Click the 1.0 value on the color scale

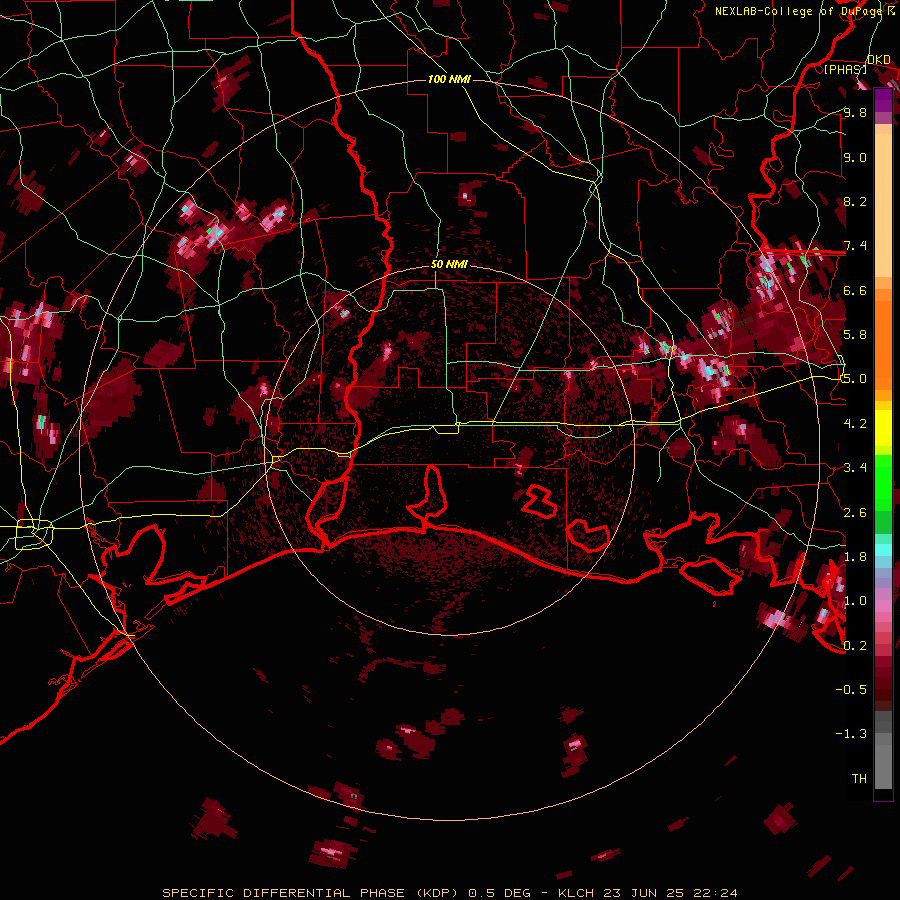(855, 601)
